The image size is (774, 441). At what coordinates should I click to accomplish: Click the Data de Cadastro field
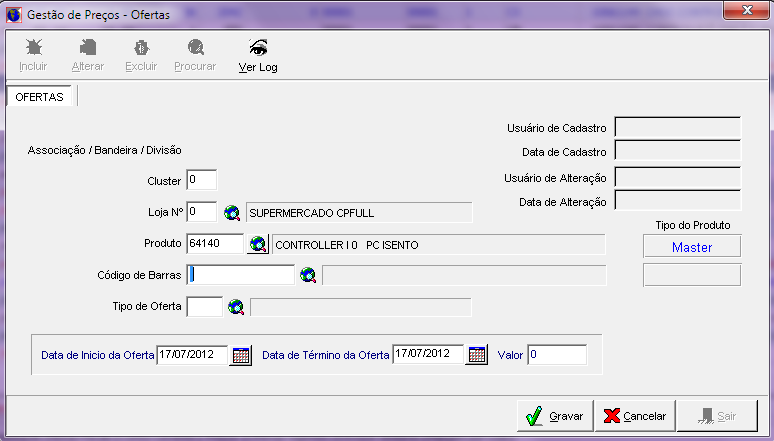coord(678,150)
